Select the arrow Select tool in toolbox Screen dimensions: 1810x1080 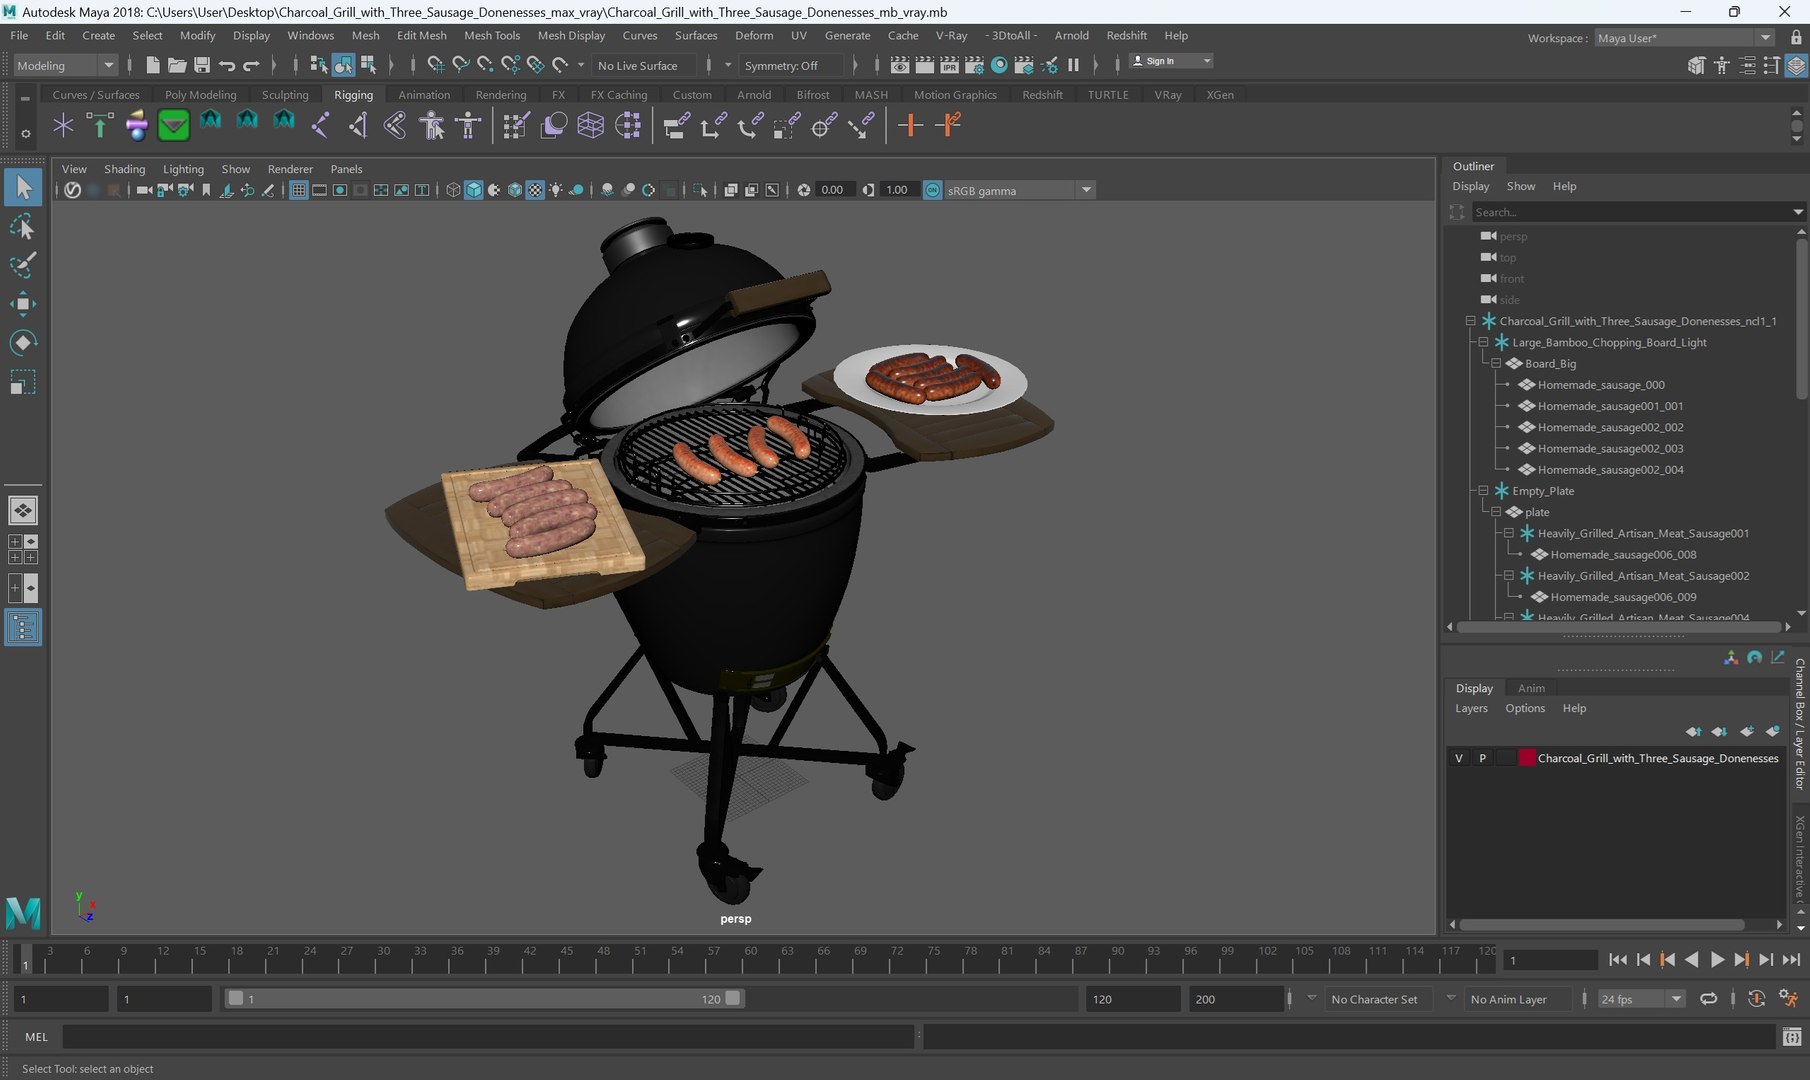point(22,187)
